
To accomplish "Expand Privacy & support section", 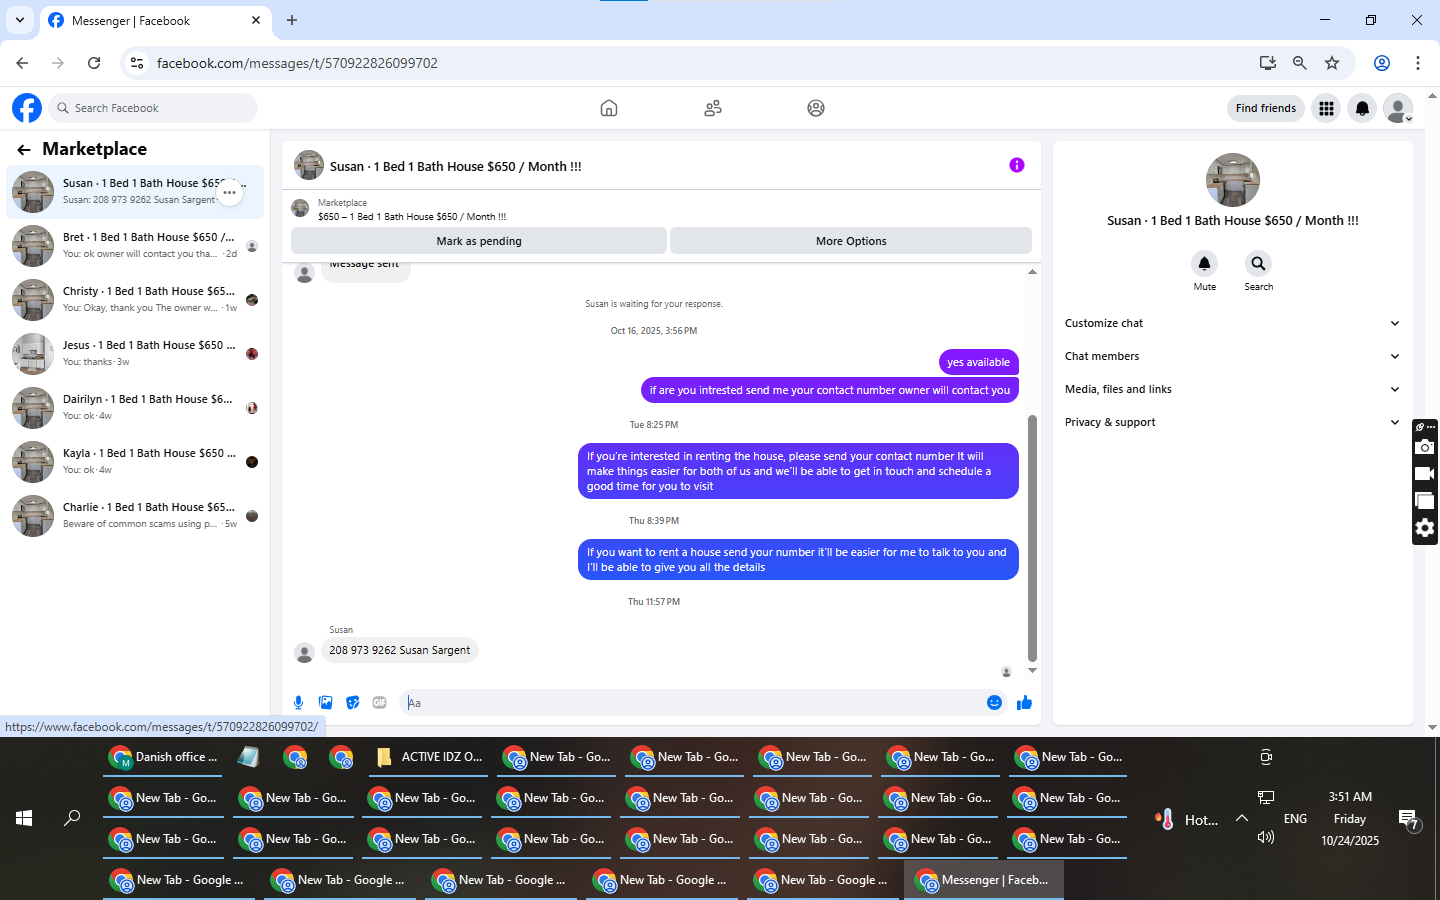I will pos(1232,422).
